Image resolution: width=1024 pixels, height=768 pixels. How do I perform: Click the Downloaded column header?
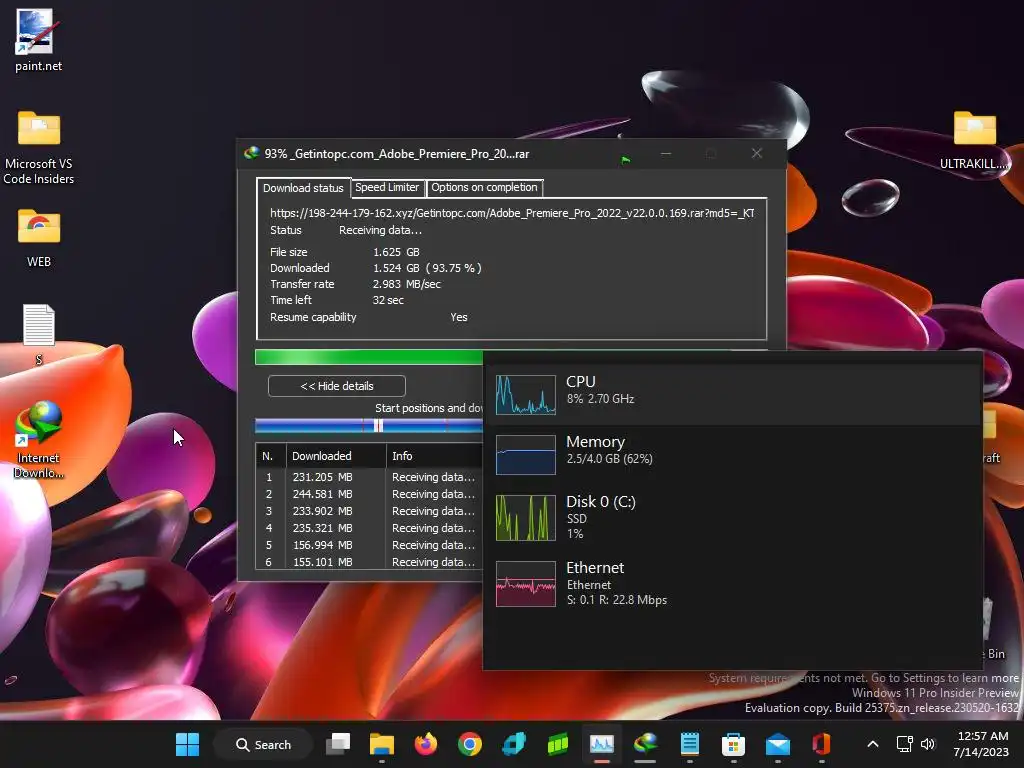point(336,456)
